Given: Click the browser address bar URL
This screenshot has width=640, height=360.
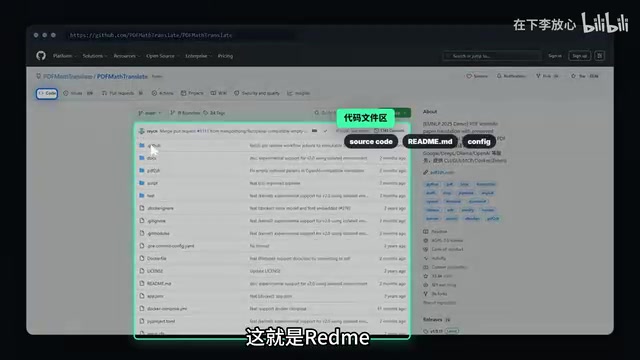Looking at the screenshot, I should [x=151, y=36].
